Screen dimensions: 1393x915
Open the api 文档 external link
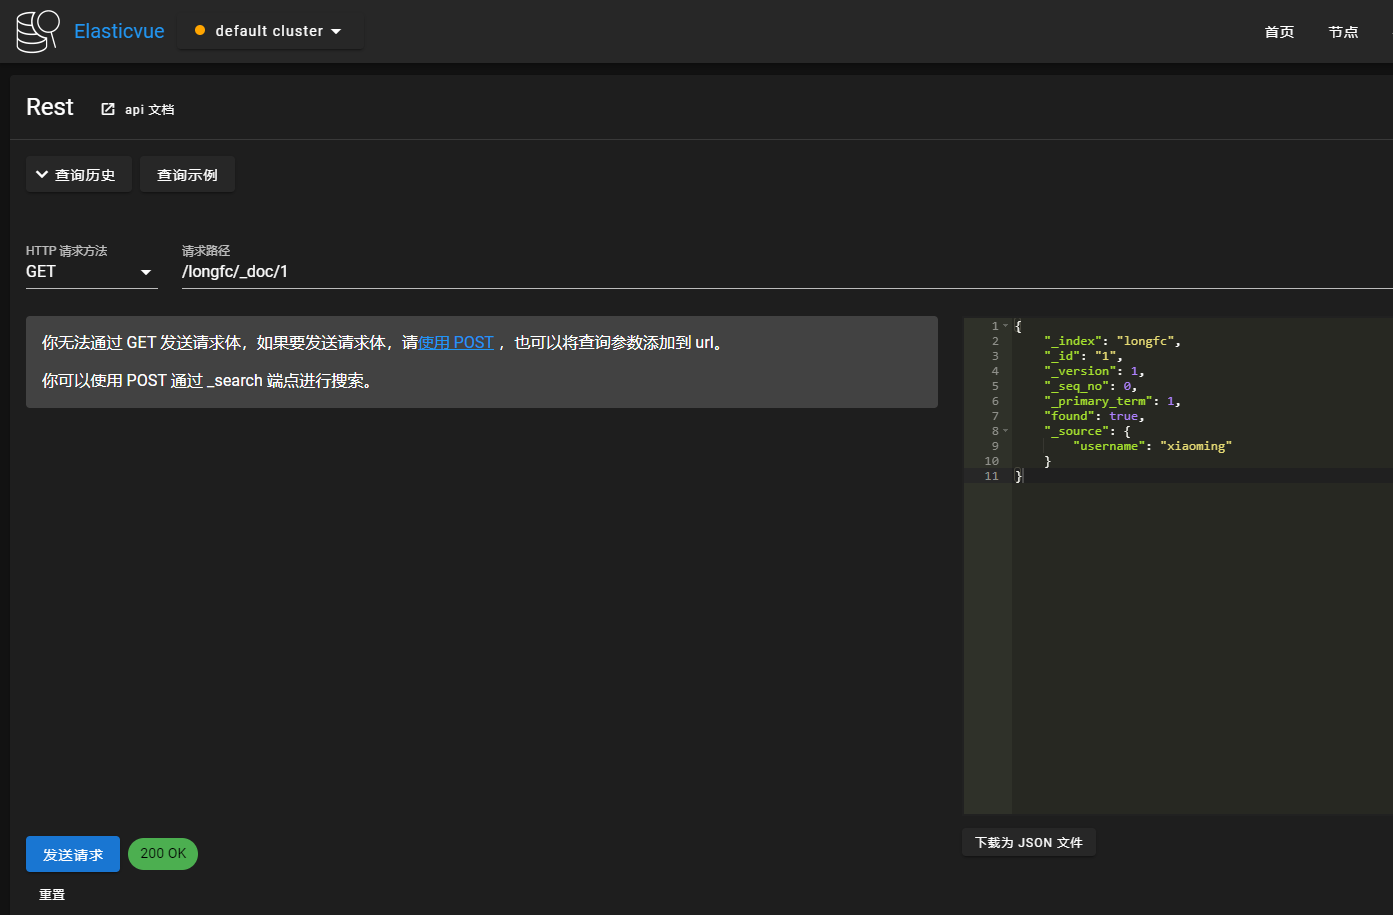click(138, 109)
